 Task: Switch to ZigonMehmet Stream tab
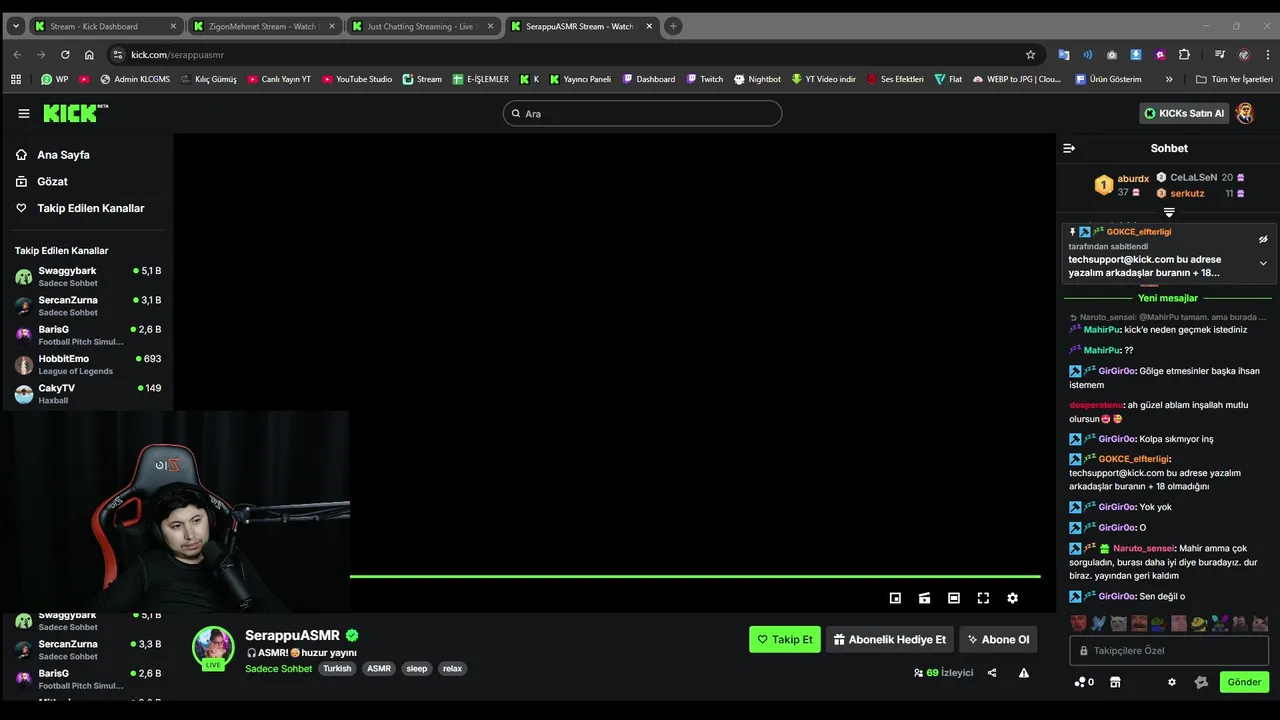click(264, 26)
